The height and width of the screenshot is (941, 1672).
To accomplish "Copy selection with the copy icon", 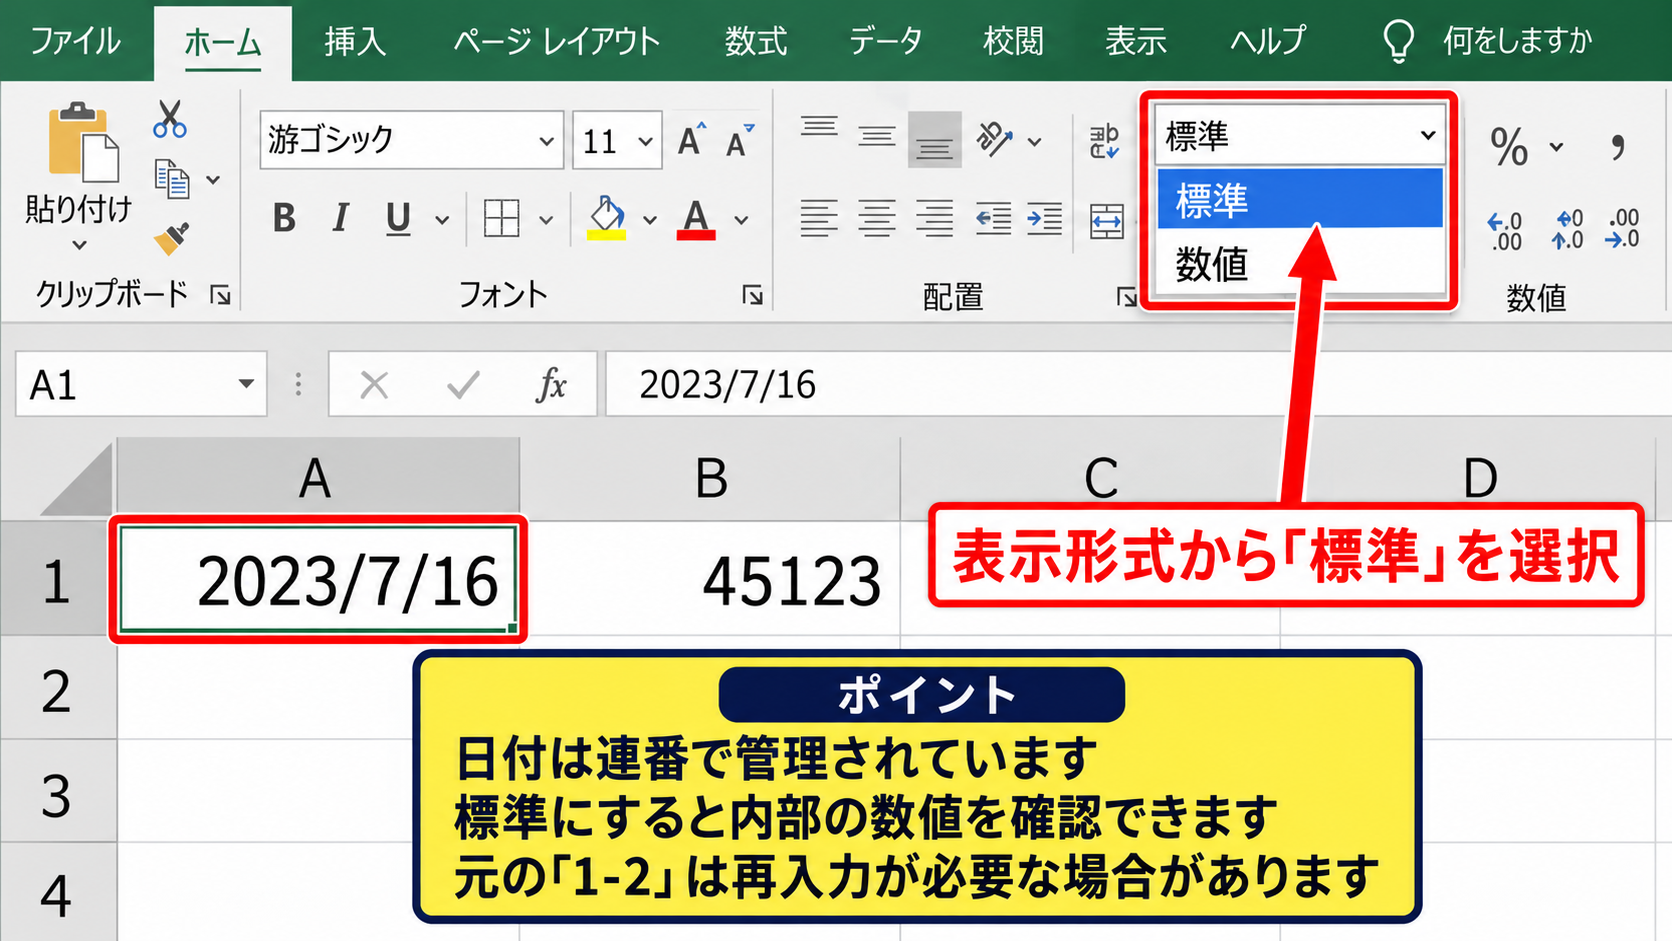I will (x=172, y=179).
